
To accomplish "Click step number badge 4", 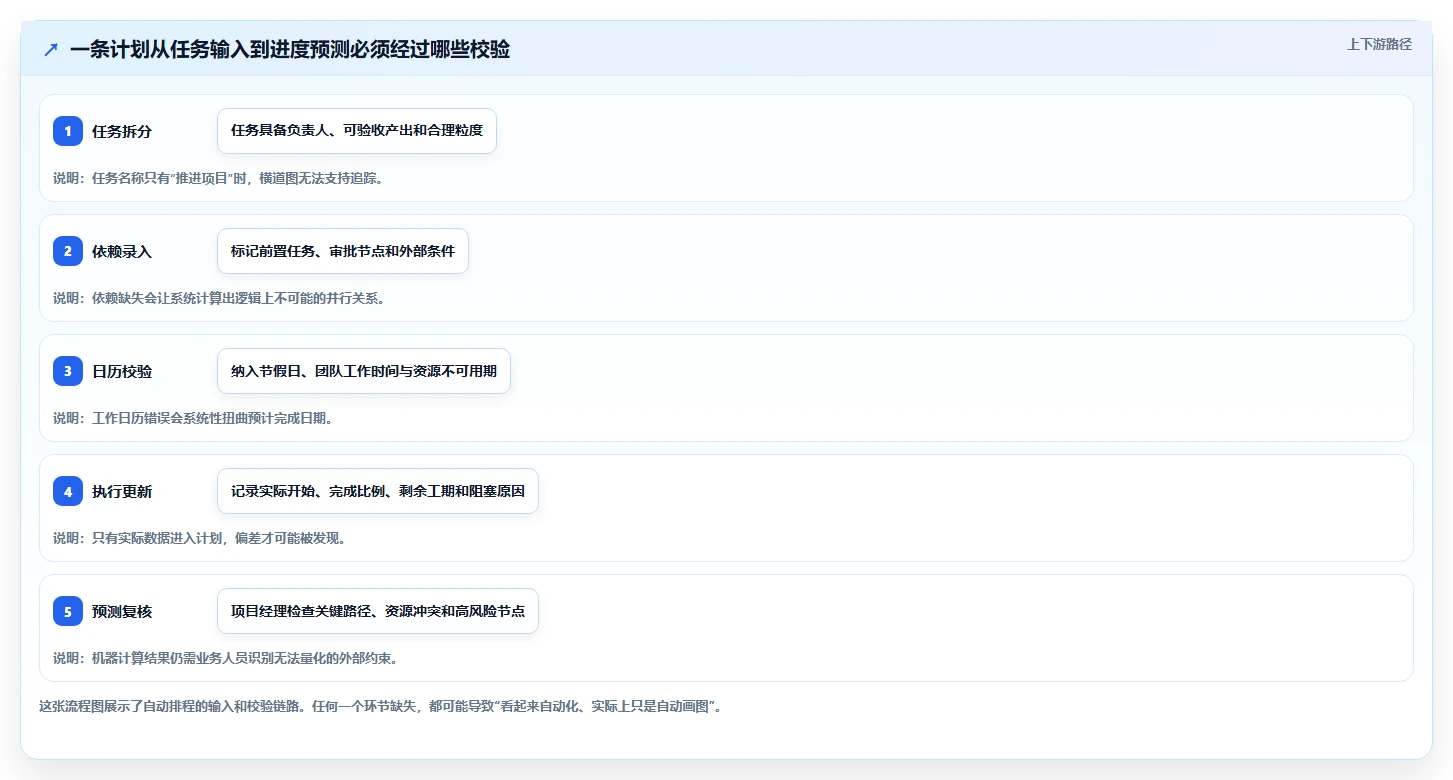I will 68,491.
